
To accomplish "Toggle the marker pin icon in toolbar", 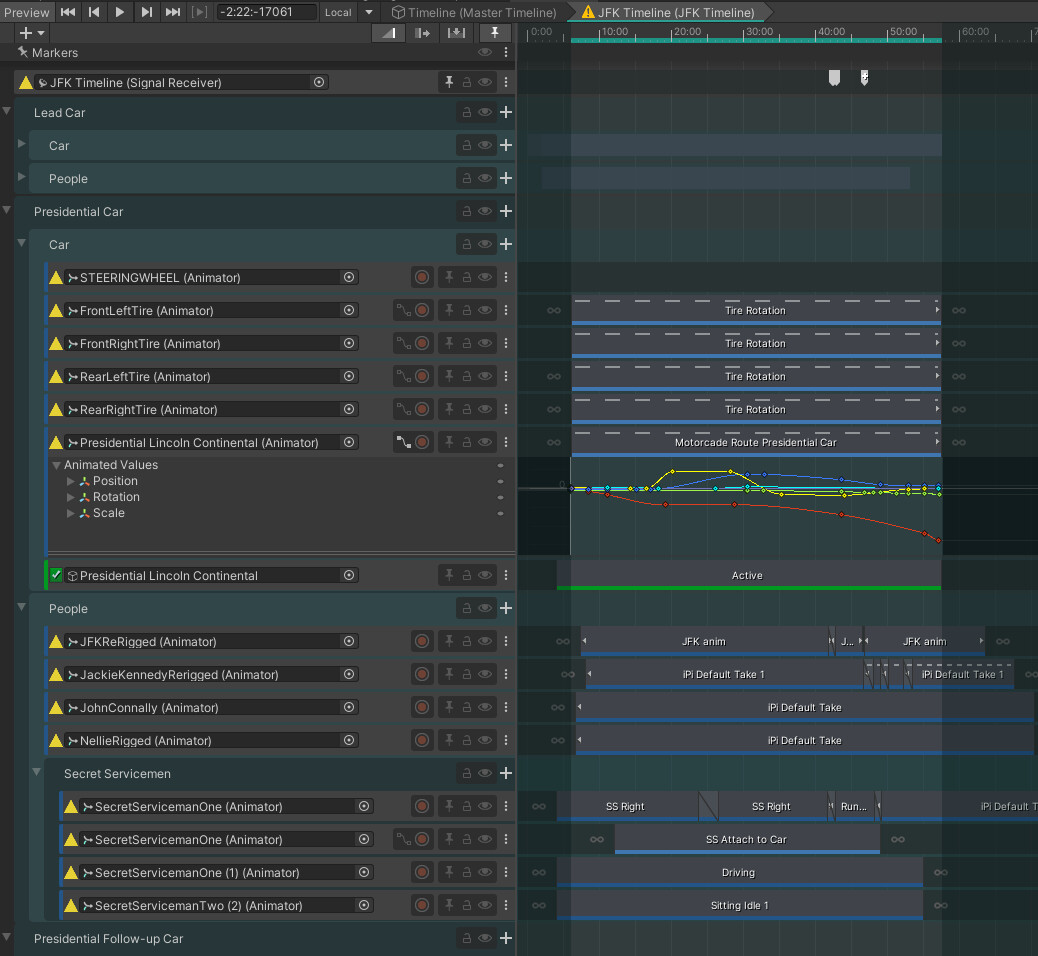I will (495, 32).
